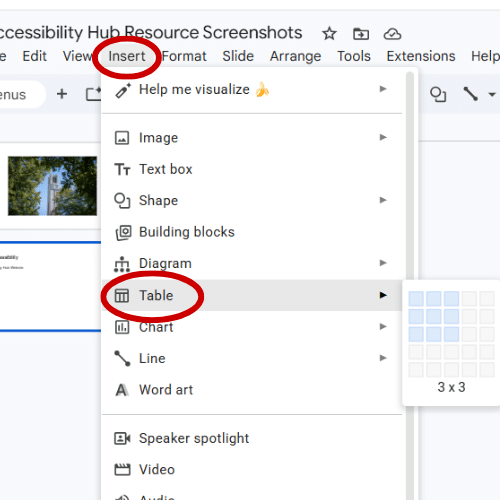Click the Video clapperboard icon
The width and height of the screenshot is (500, 500).
[122, 470]
